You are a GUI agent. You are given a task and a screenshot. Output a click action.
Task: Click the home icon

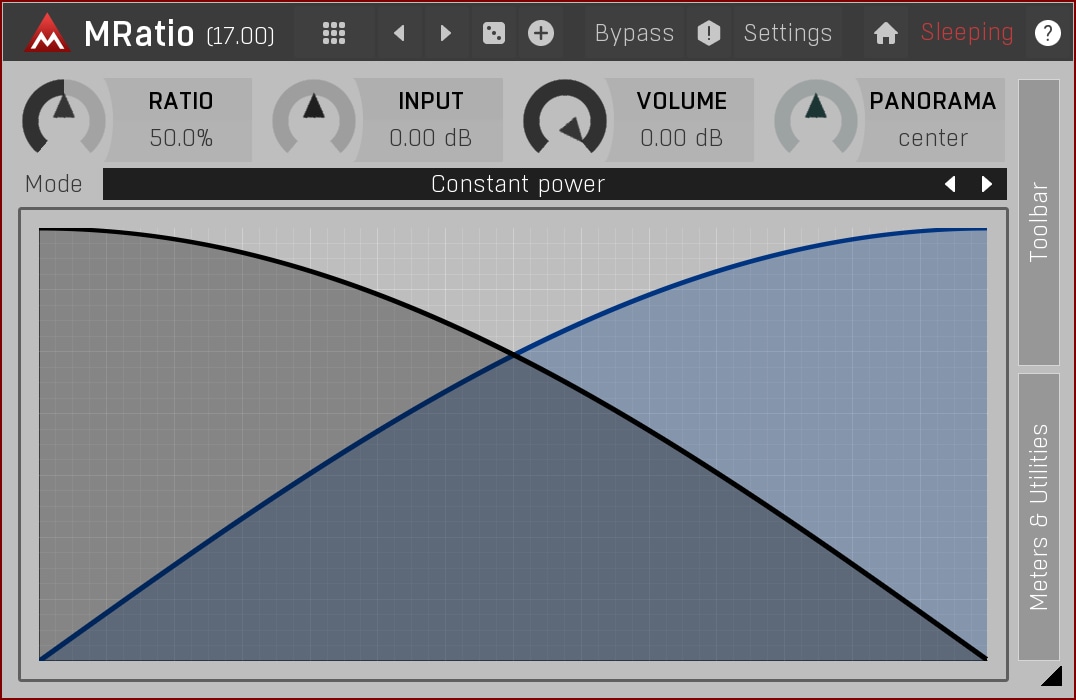885,33
